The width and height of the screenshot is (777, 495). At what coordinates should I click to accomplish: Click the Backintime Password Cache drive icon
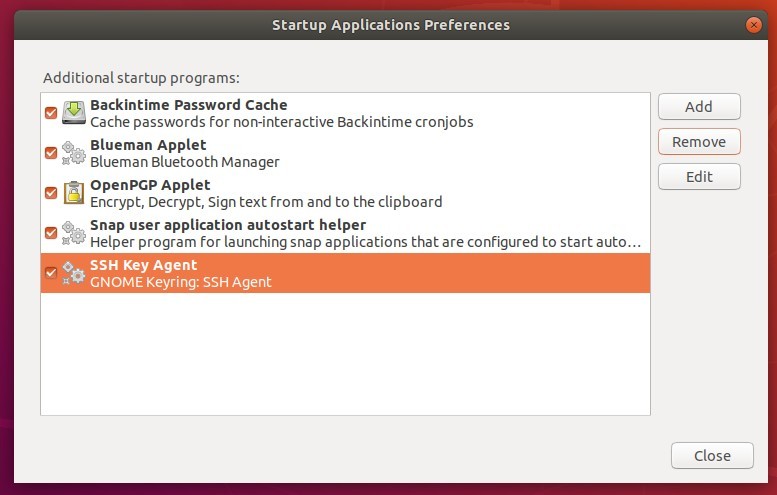74,113
